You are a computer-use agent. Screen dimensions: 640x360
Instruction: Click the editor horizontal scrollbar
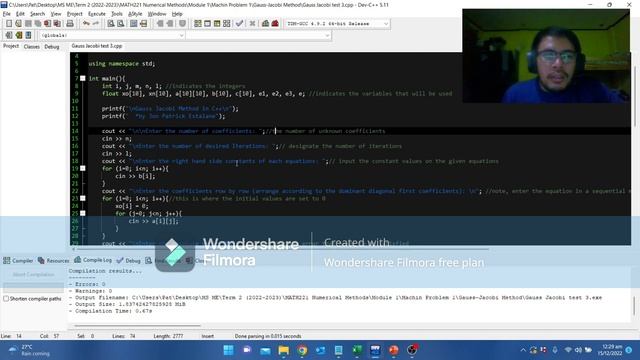pos(282,249)
